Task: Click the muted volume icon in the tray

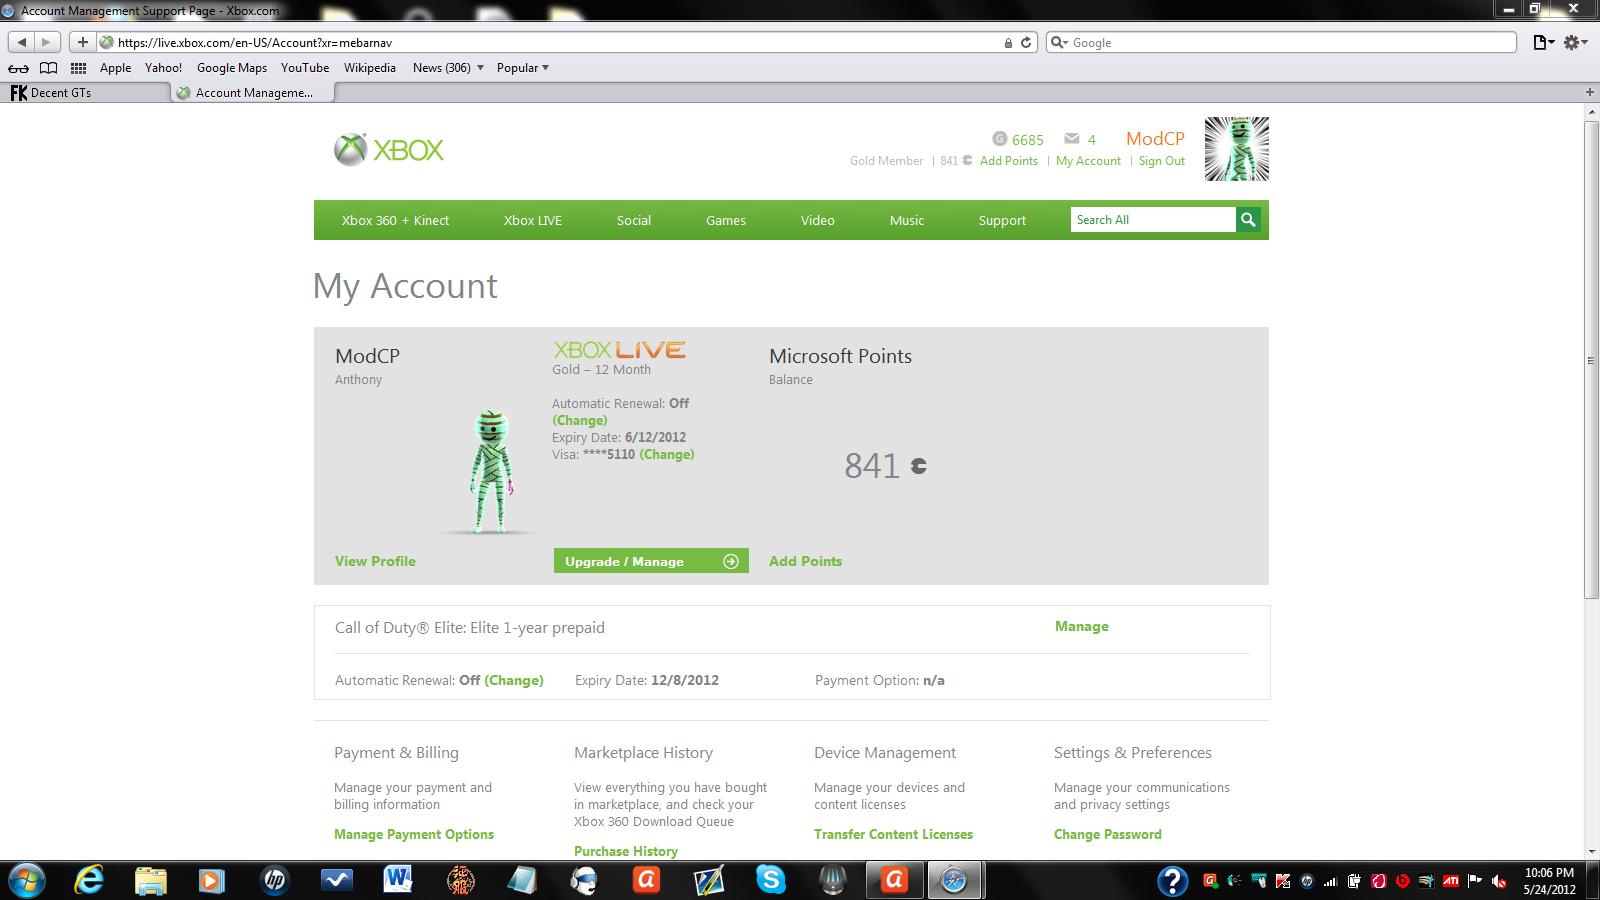Action: [x=1499, y=881]
